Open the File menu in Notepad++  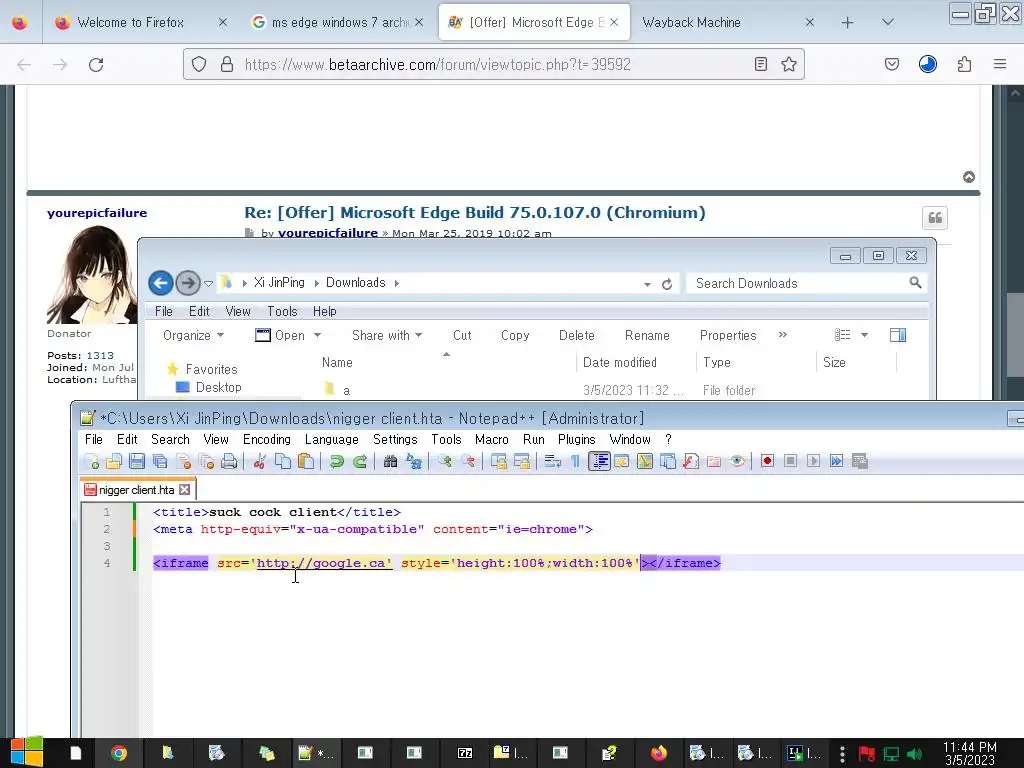[x=93, y=440]
